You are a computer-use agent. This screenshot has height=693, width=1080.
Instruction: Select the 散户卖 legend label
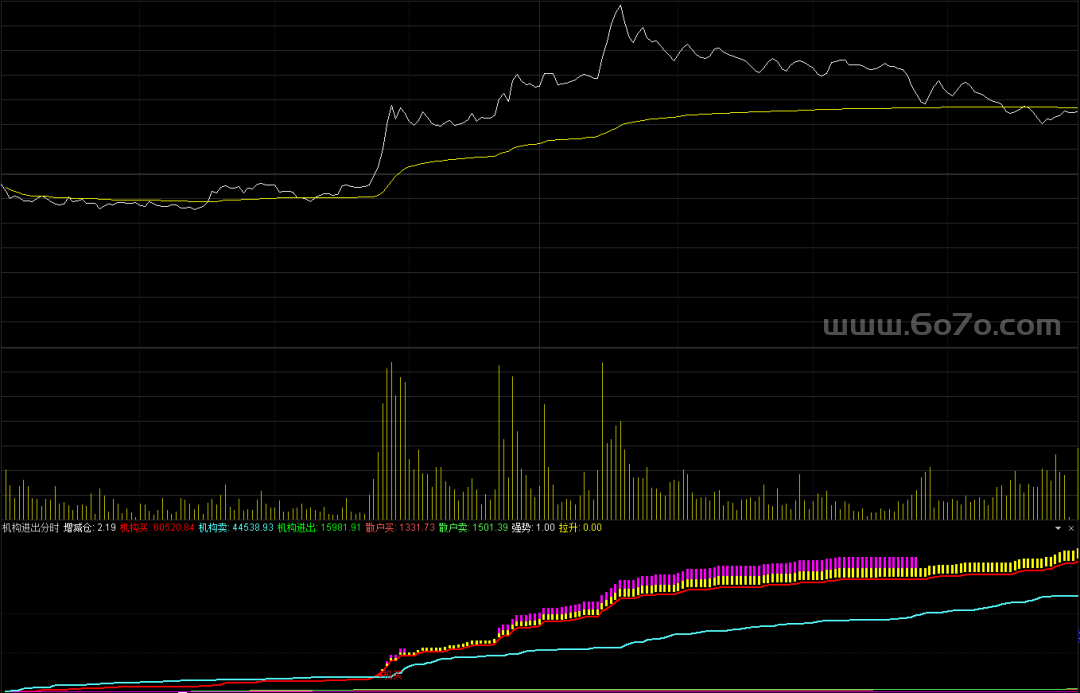click(x=473, y=527)
